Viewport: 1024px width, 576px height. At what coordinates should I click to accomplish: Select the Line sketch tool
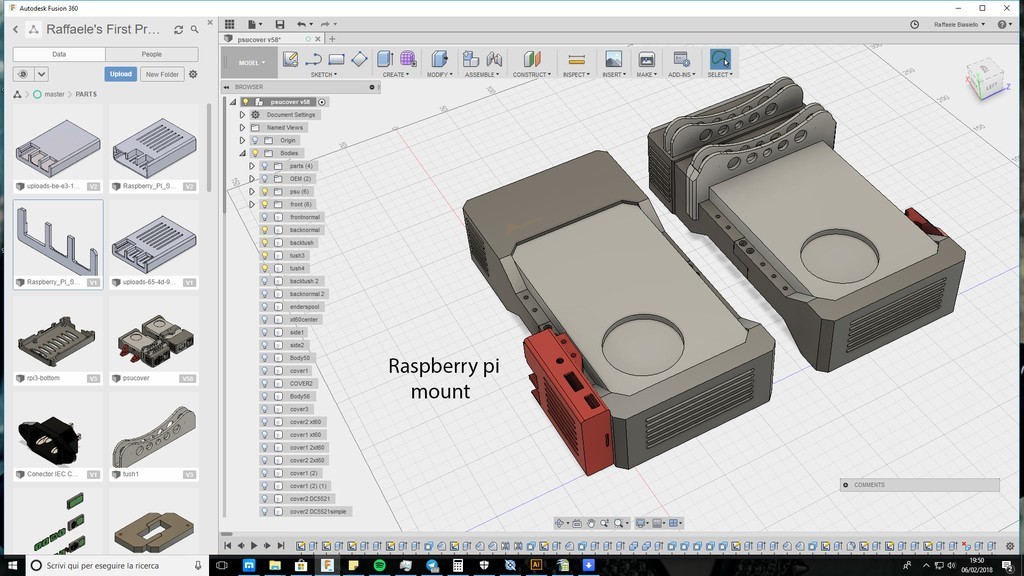point(313,59)
